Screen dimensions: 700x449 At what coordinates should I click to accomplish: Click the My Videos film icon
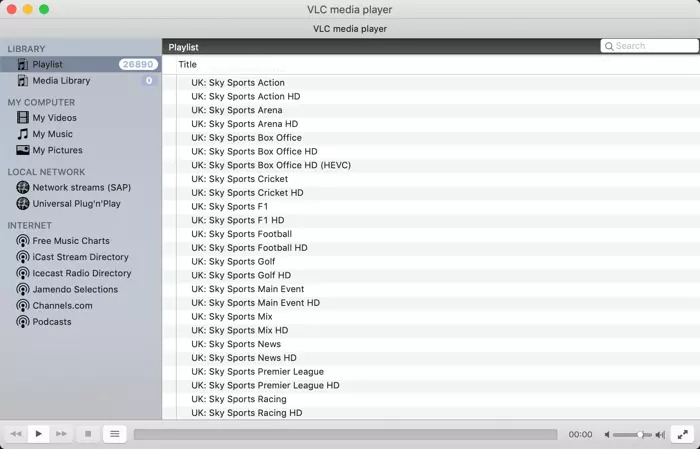22,118
